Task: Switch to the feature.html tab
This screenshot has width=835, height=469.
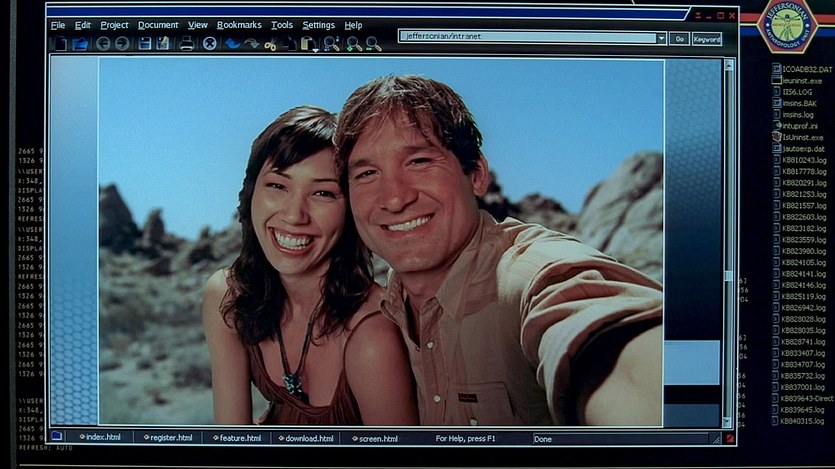Action: (238, 438)
